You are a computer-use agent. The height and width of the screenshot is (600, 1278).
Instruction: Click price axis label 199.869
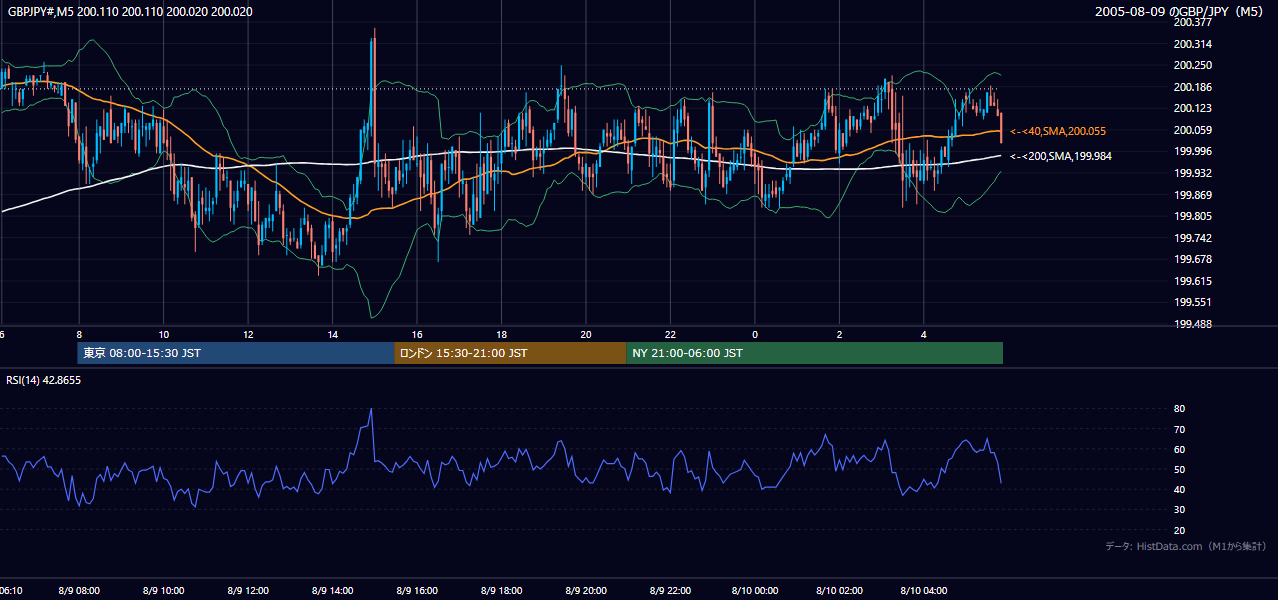[1192, 195]
